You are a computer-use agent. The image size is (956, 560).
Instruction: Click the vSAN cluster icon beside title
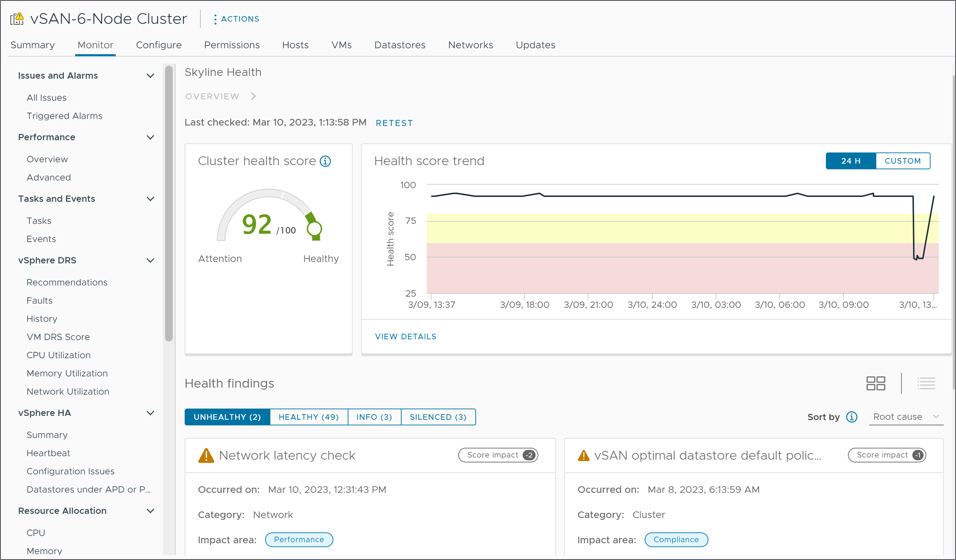[x=17, y=19]
